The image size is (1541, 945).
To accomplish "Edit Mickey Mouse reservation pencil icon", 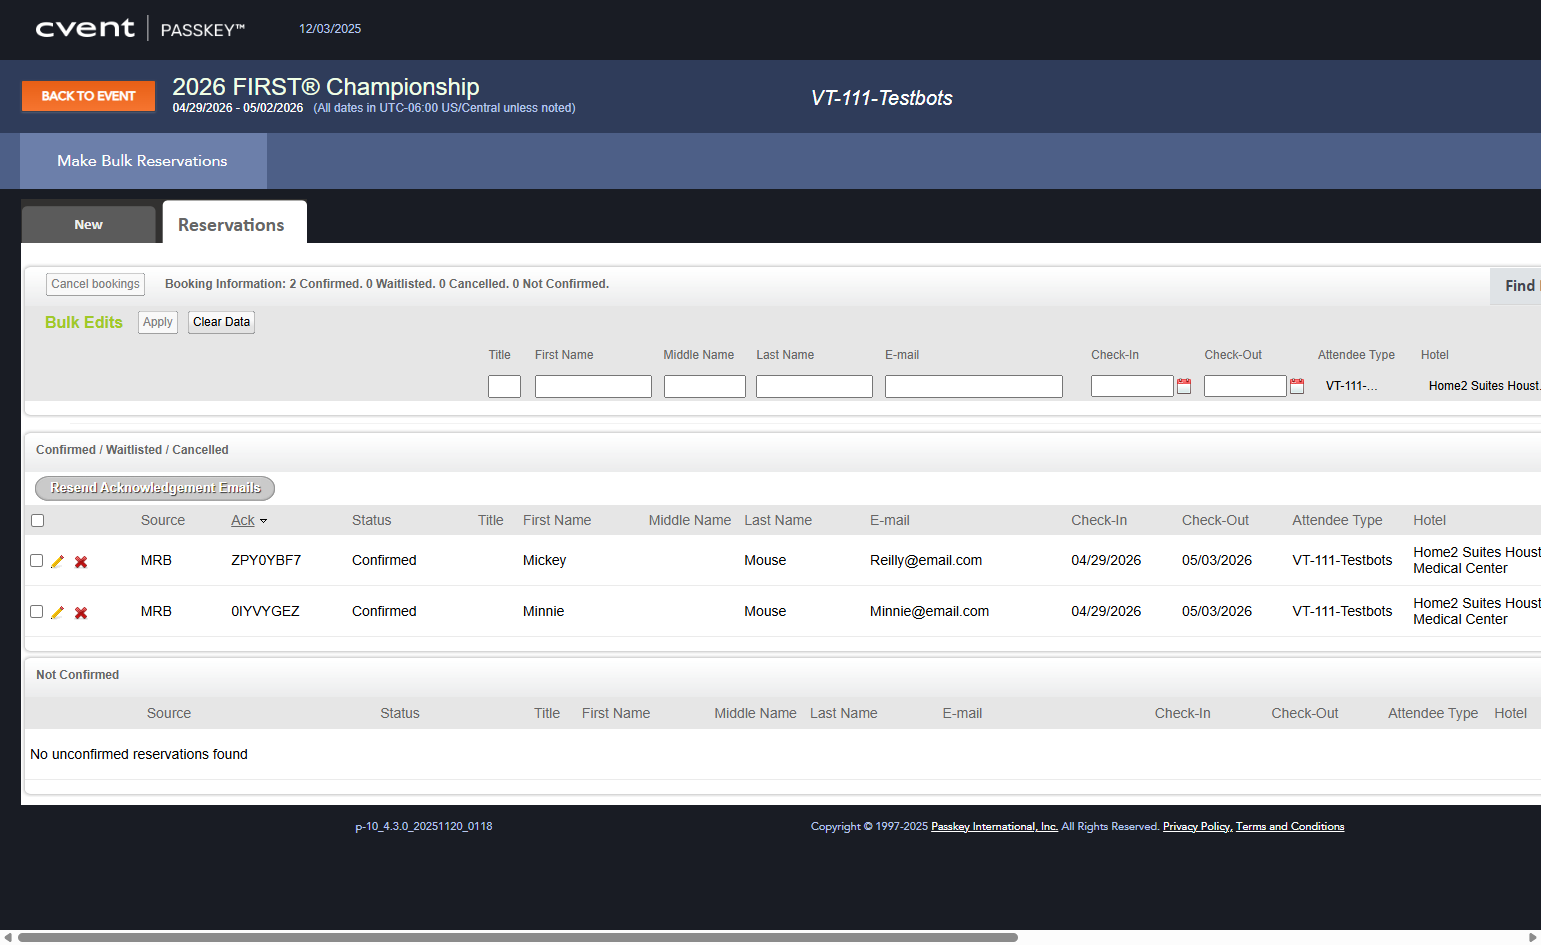I will click(x=57, y=562).
